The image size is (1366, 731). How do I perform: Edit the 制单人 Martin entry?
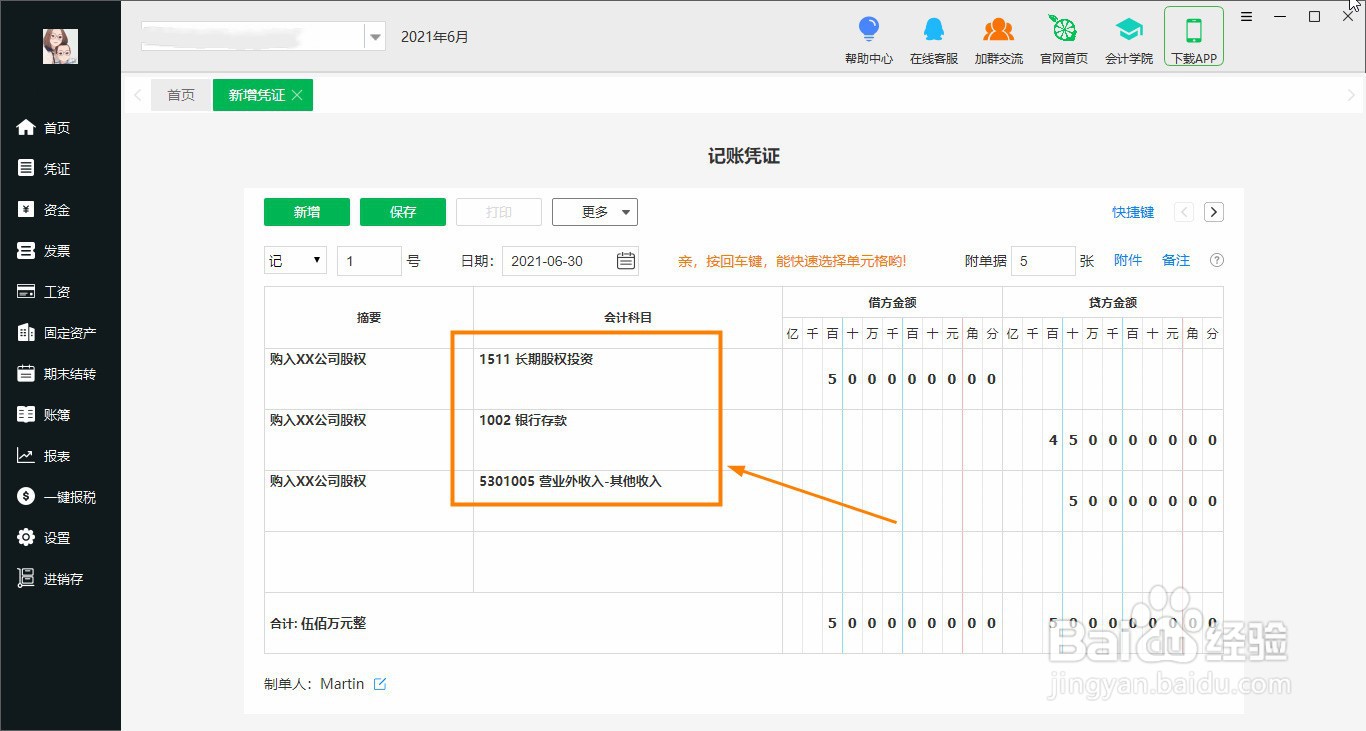pyautogui.click(x=380, y=683)
